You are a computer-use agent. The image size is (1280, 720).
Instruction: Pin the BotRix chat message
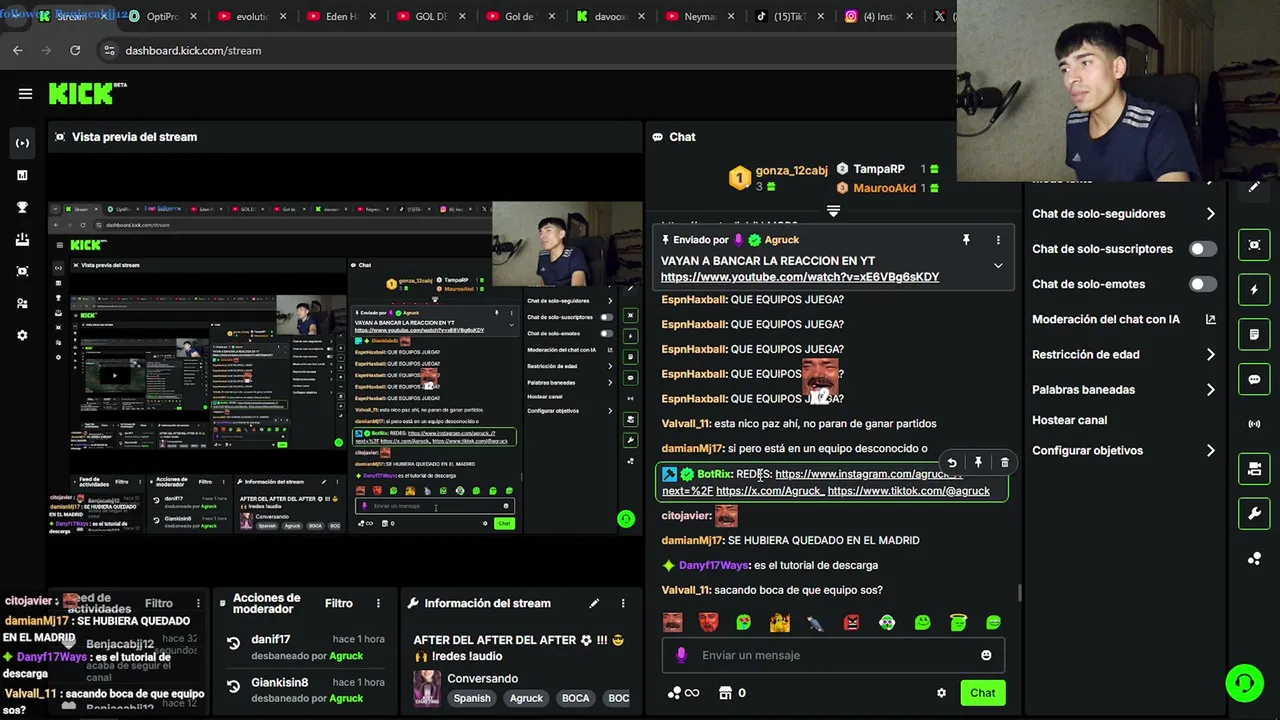click(x=978, y=462)
